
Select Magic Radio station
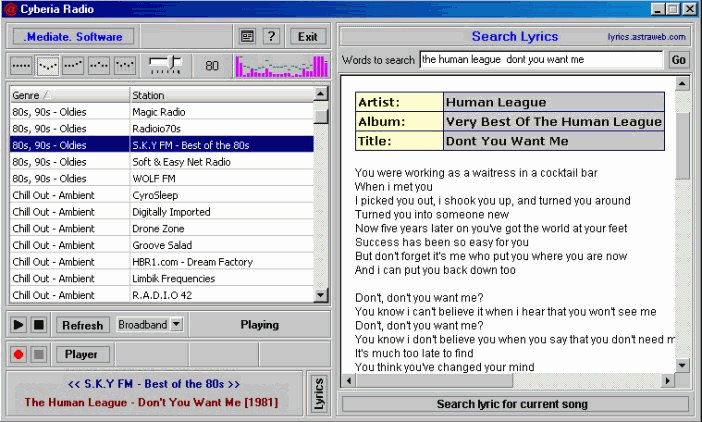[x=162, y=112]
